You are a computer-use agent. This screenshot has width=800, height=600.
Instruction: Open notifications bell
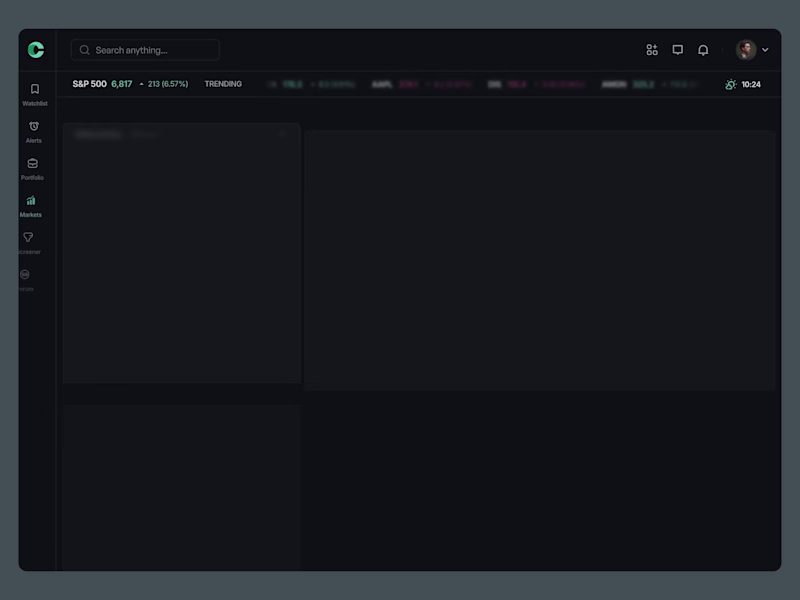703,50
